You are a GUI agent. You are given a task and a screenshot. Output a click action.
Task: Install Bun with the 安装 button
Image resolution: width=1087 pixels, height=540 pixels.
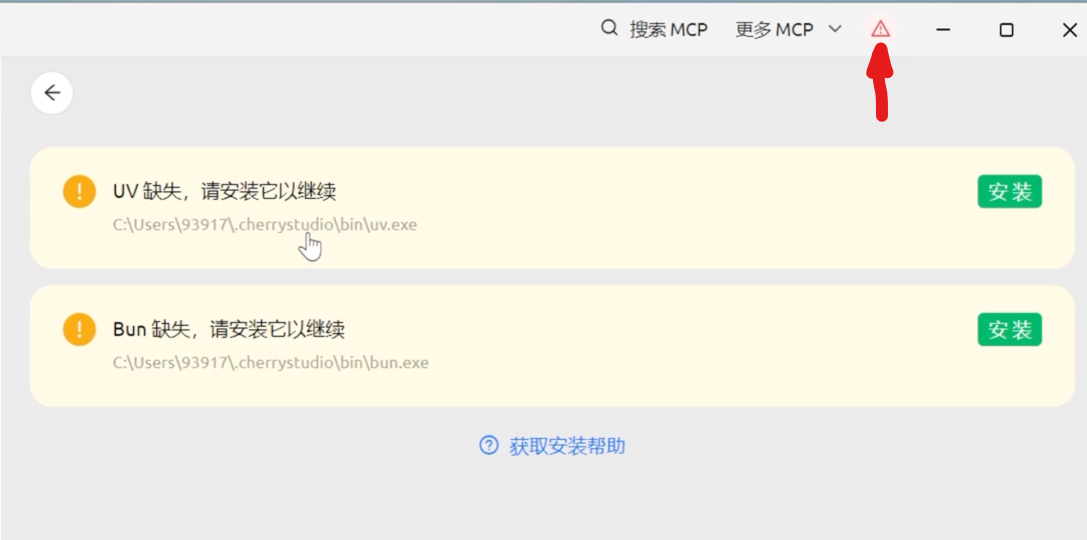pyautogui.click(x=1010, y=329)
